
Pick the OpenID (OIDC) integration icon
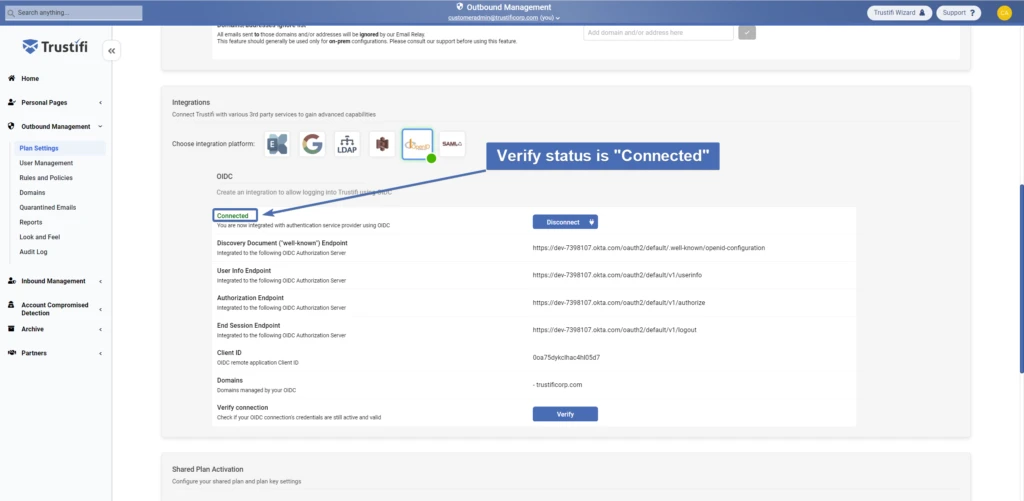417,145
